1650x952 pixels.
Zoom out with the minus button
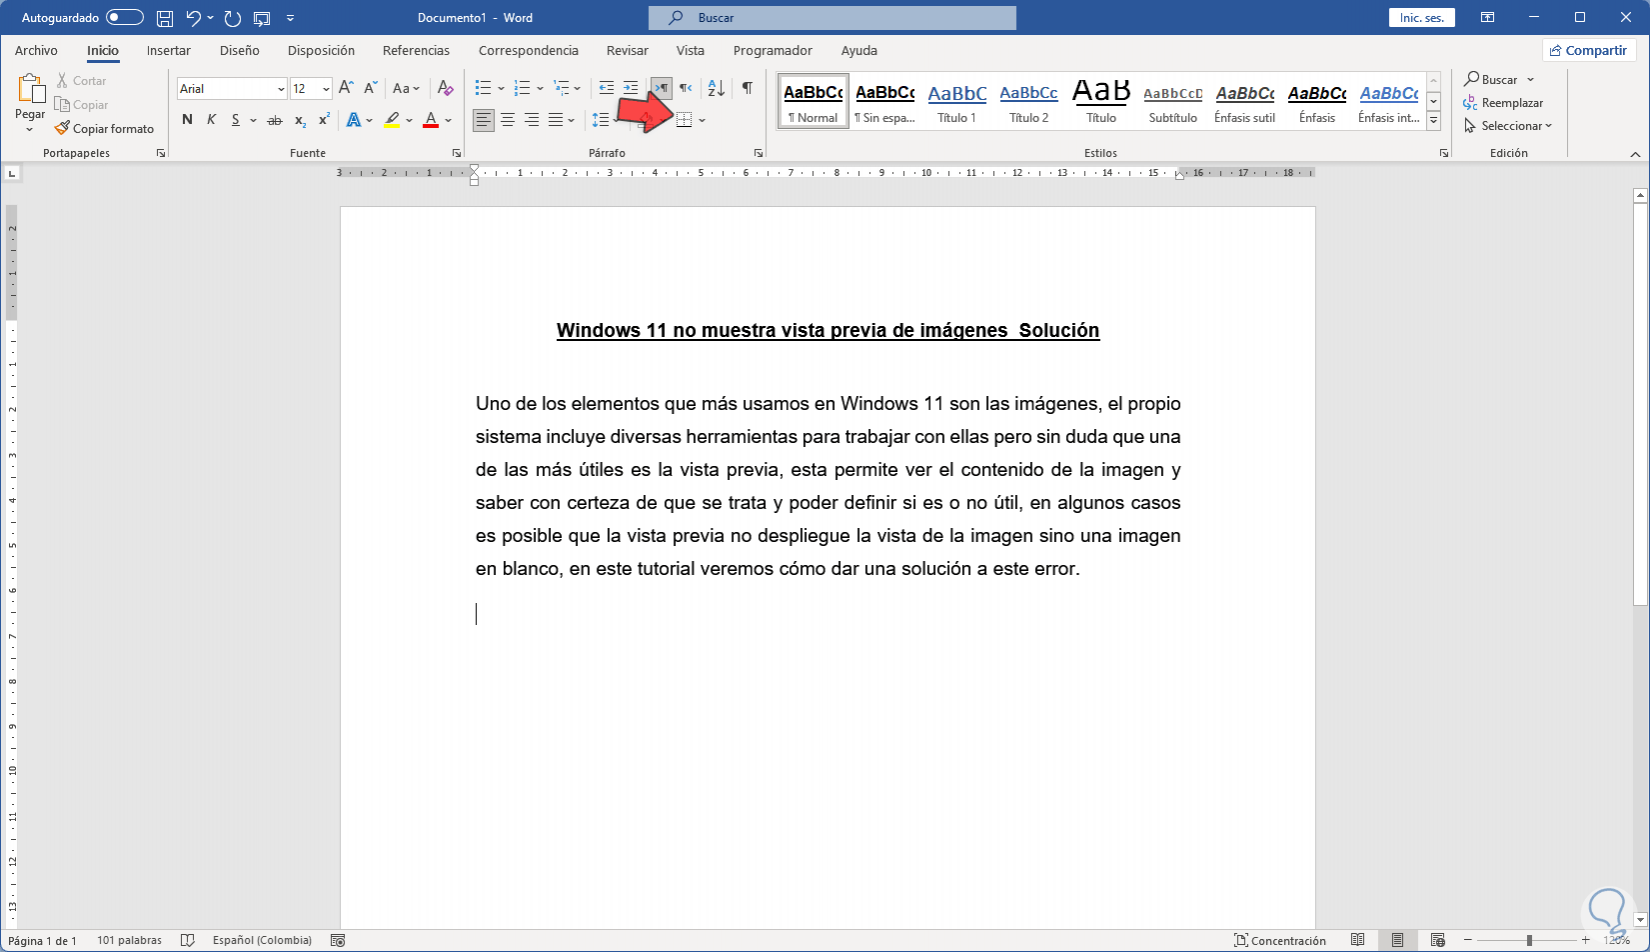click(x=1468, y=941)
